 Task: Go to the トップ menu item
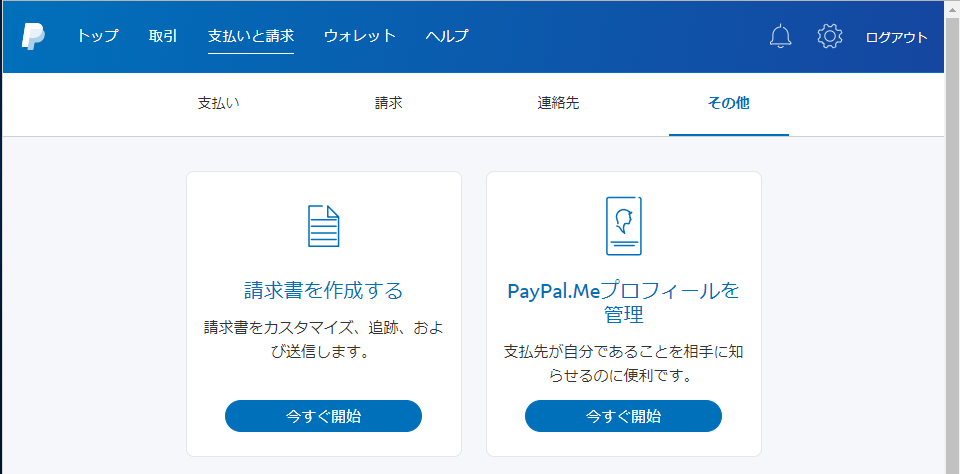(x=97, y=36)
